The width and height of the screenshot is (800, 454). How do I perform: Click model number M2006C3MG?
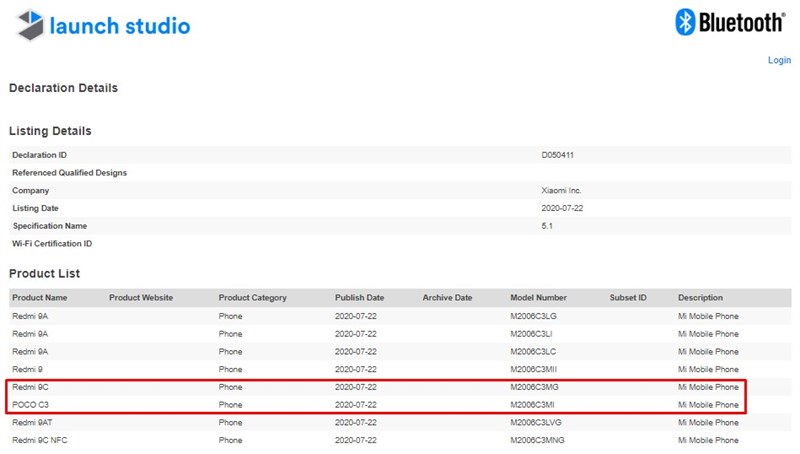(534, 387)
